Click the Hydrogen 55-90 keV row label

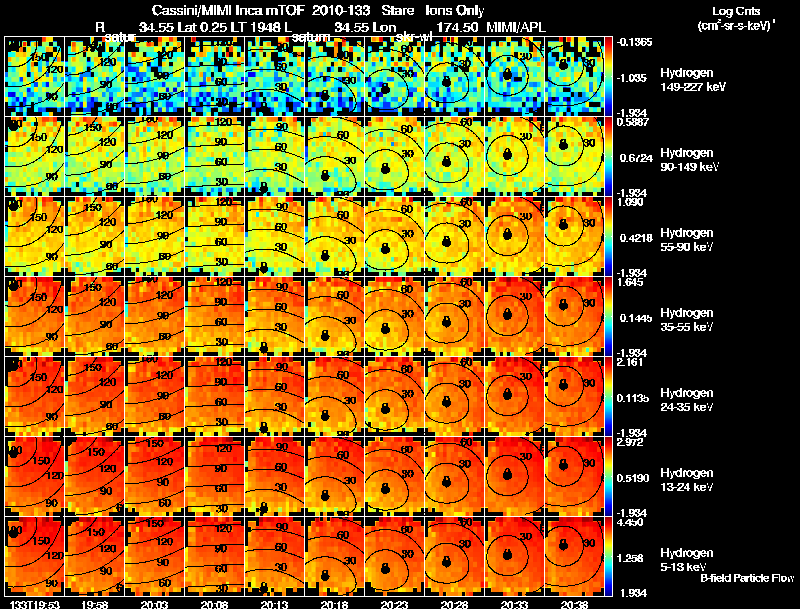(x=687, y=240)
